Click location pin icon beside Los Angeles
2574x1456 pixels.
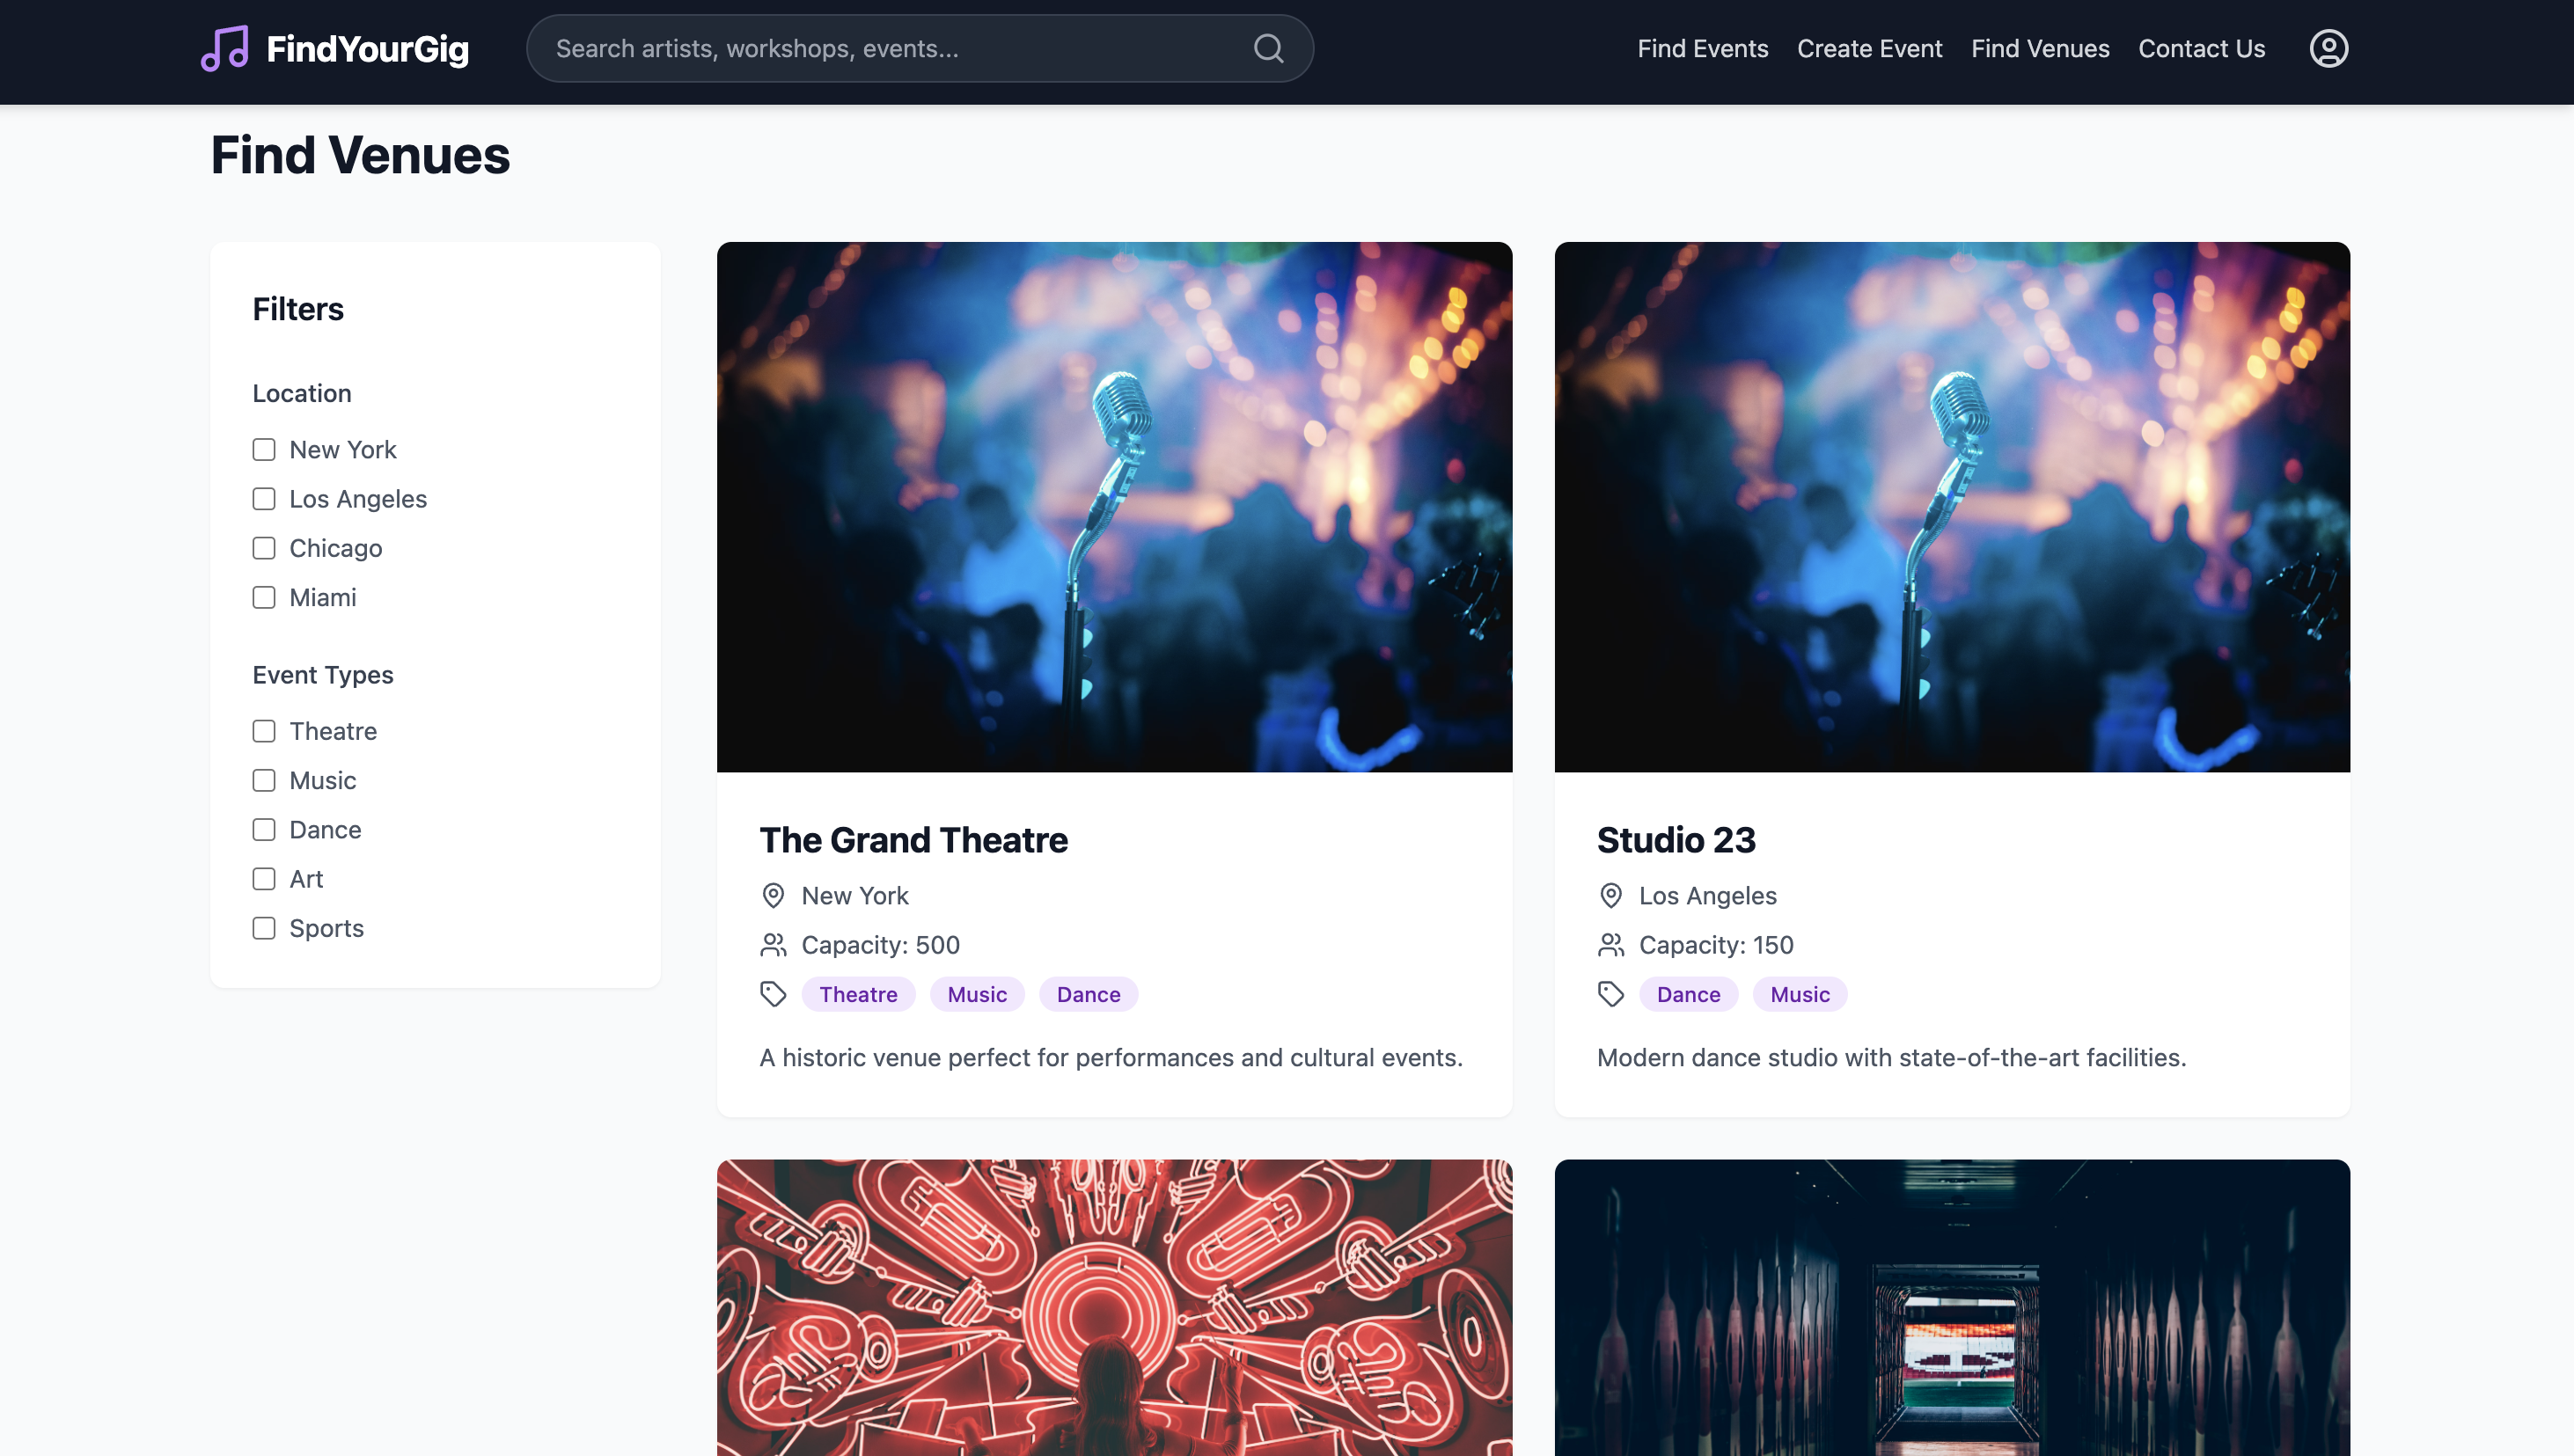coord(1610,895)
